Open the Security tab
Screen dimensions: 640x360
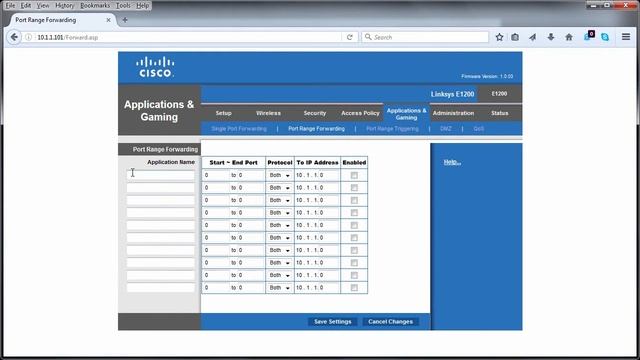[315, 113]
